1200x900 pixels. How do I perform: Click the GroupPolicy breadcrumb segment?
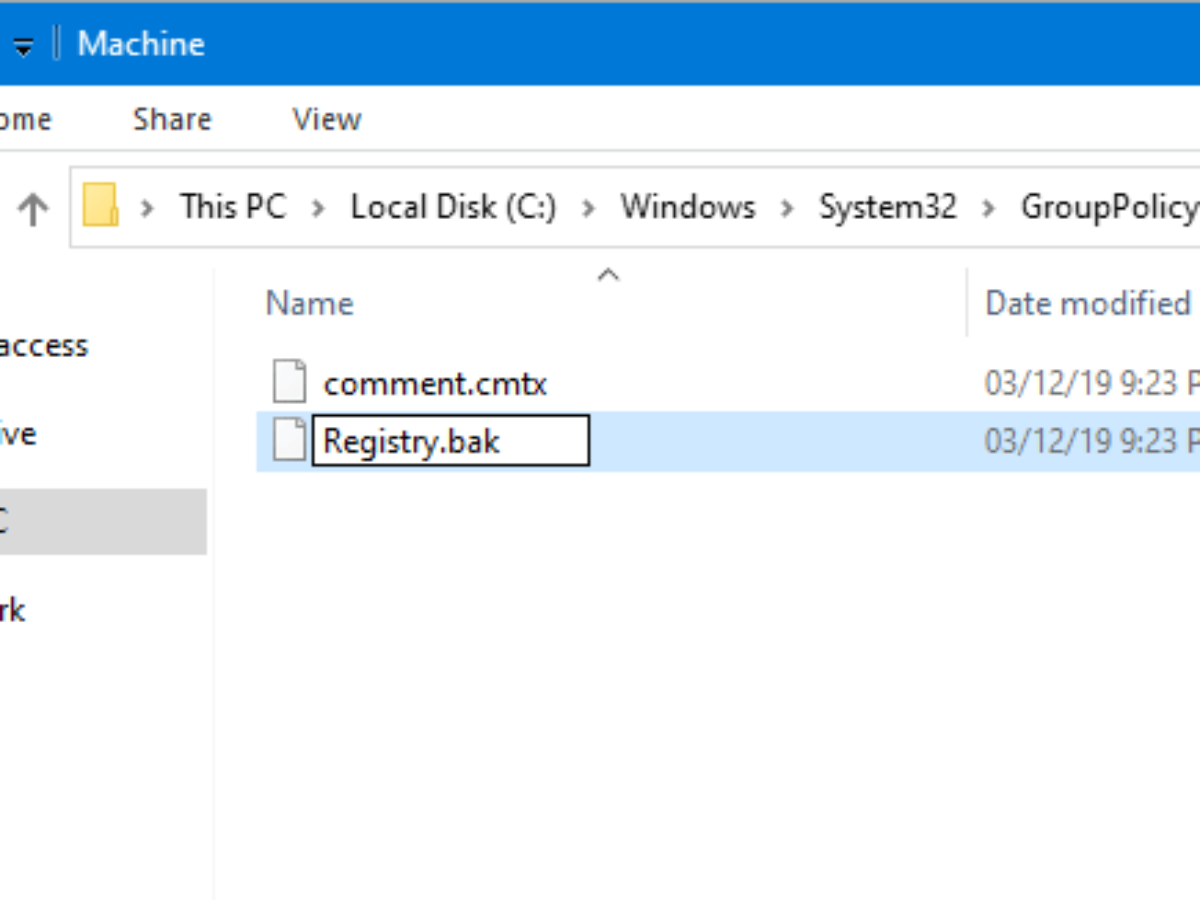[1108, 207]
